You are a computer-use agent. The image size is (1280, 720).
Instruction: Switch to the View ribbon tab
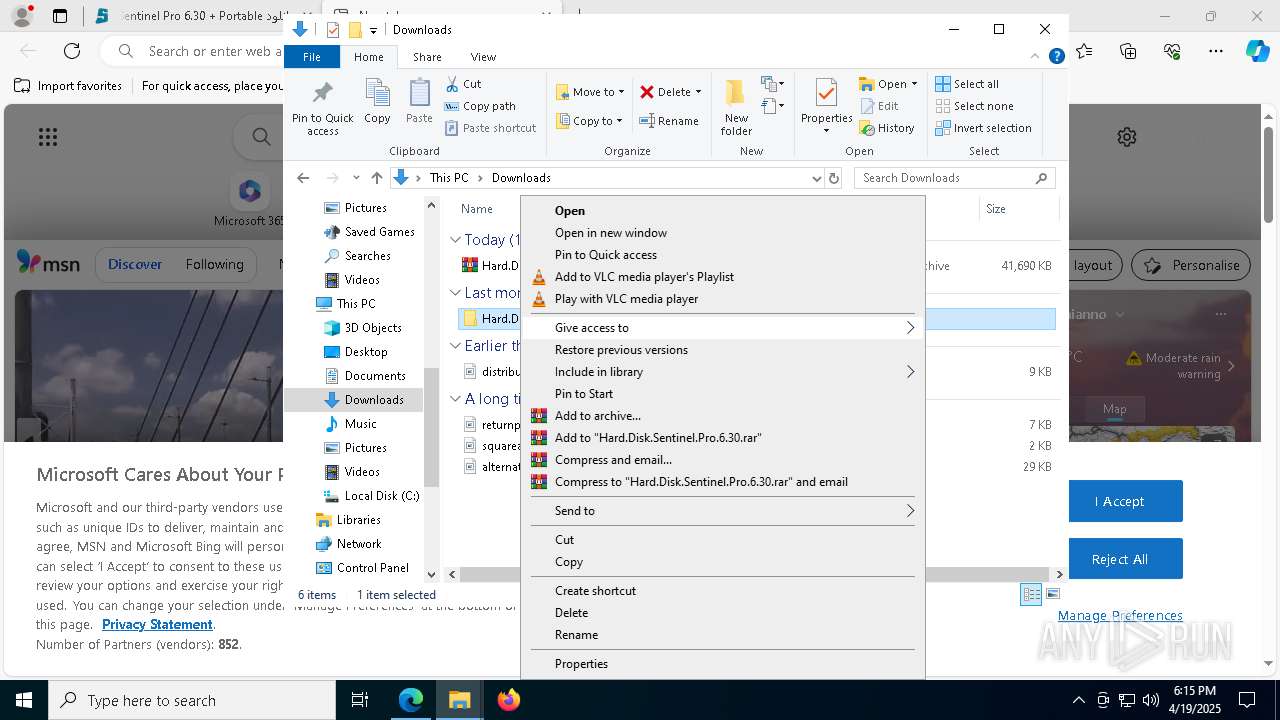point(483,57)
